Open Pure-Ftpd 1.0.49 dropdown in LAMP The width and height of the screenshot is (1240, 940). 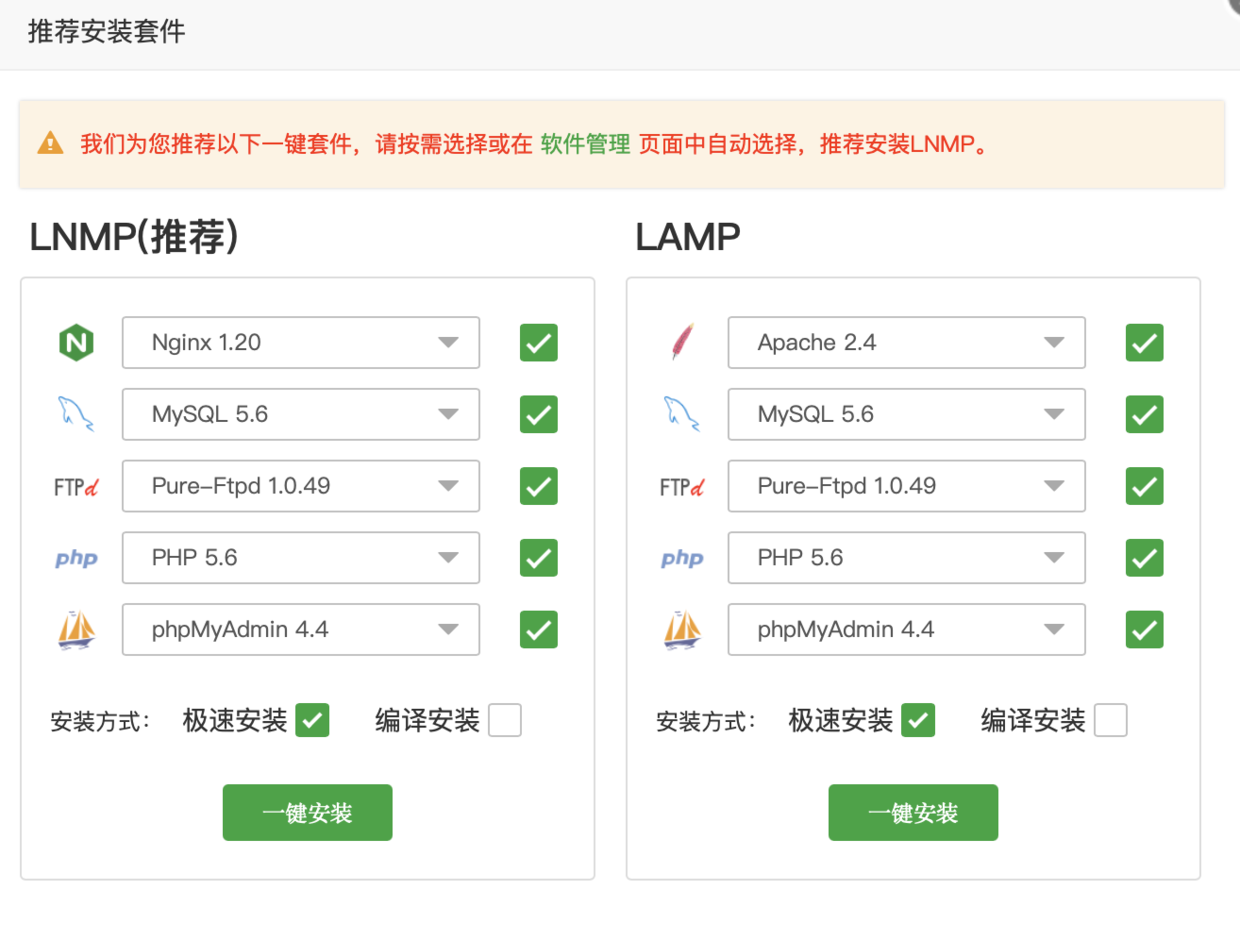907,486
